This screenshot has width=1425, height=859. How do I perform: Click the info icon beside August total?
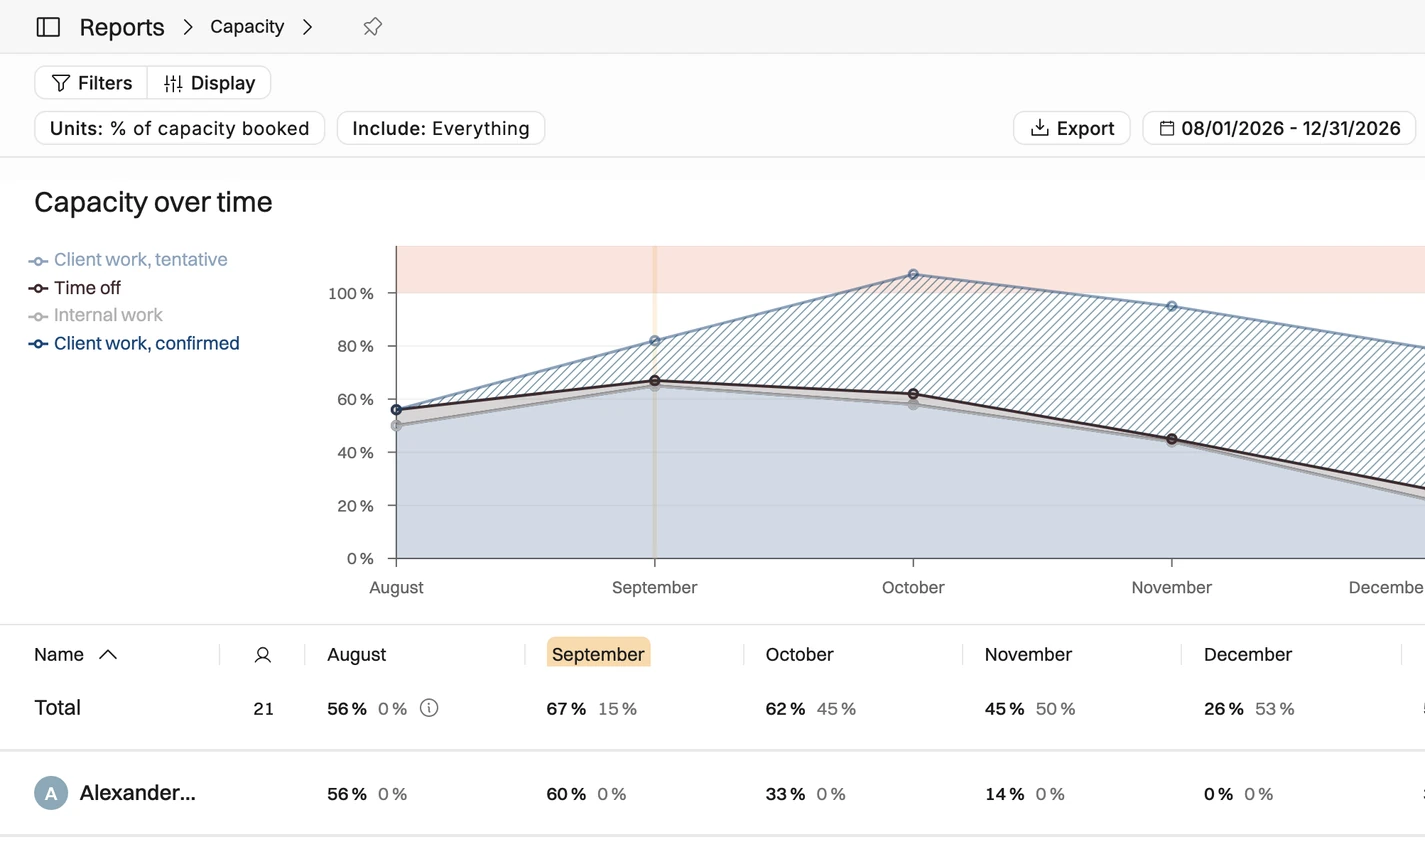click(429, 708)
